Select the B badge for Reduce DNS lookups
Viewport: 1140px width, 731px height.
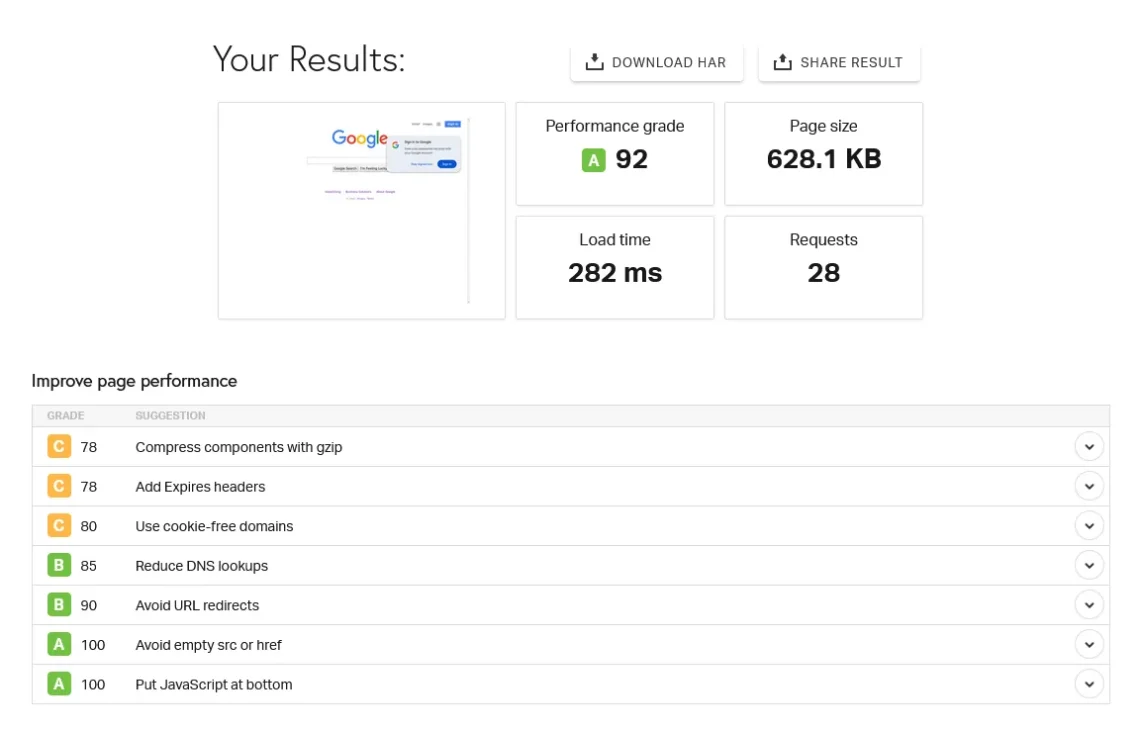[x=58, y=565]
